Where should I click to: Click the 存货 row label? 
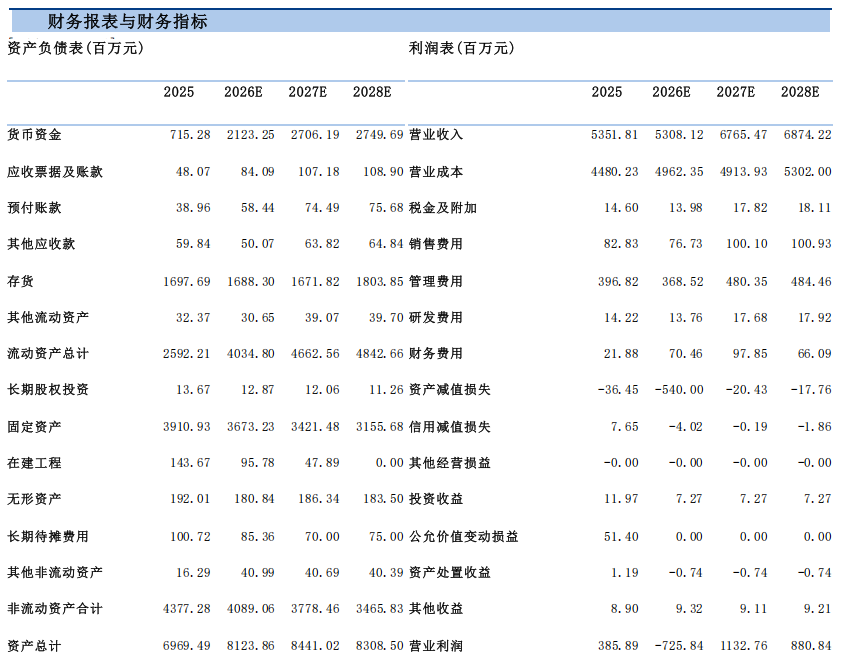tap(21, 281)
